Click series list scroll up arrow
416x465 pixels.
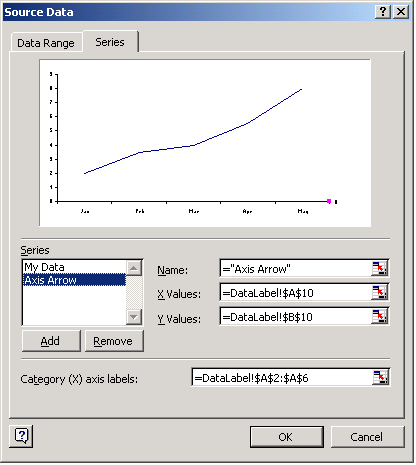tap(134, 268)
